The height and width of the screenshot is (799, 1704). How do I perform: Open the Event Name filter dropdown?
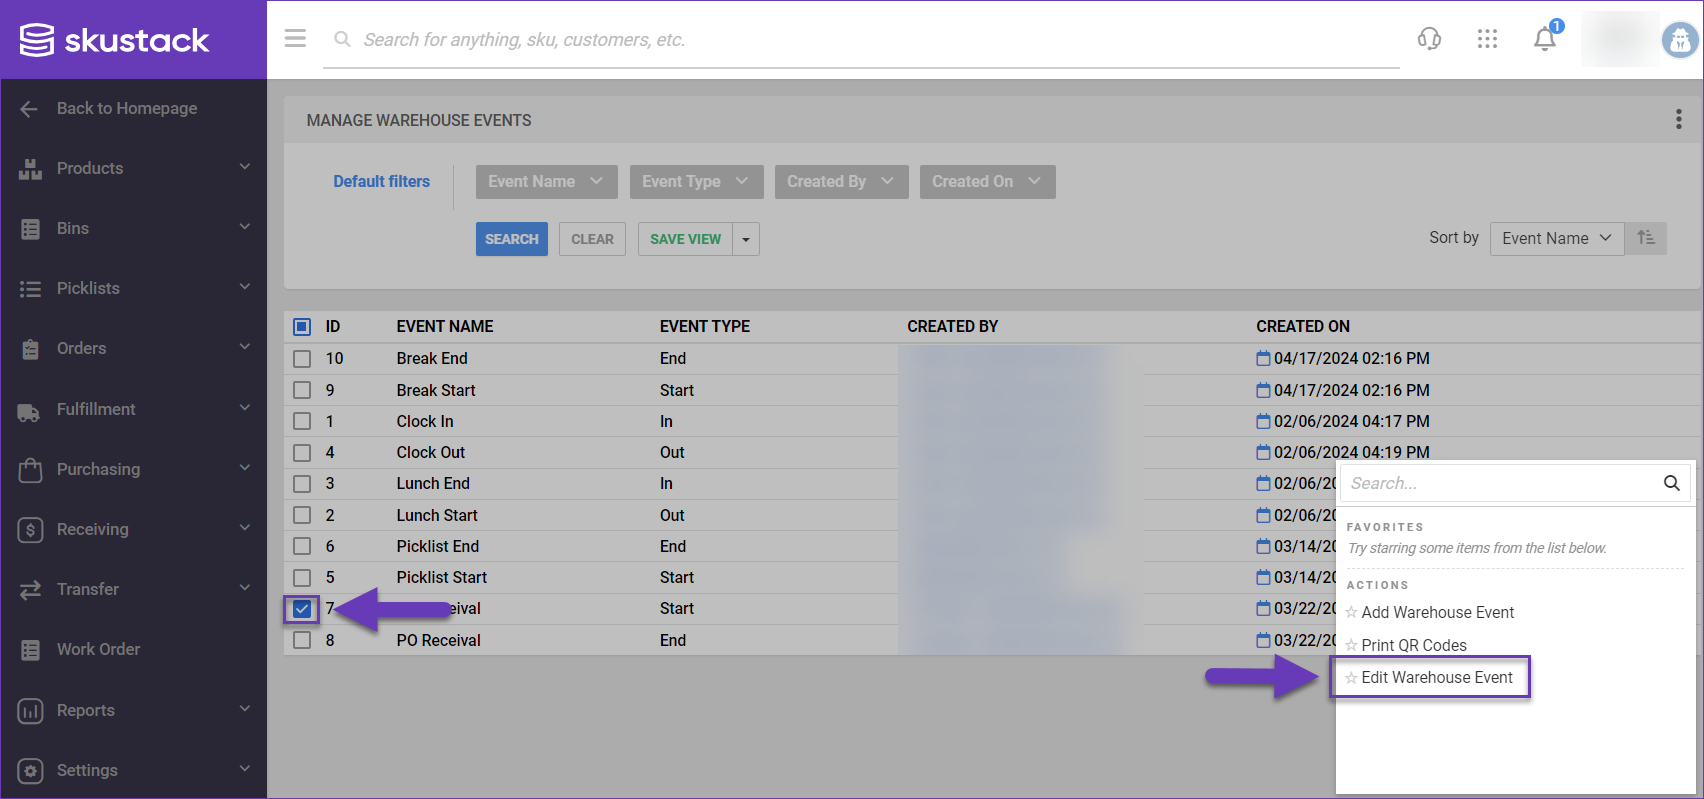[546, 182]
